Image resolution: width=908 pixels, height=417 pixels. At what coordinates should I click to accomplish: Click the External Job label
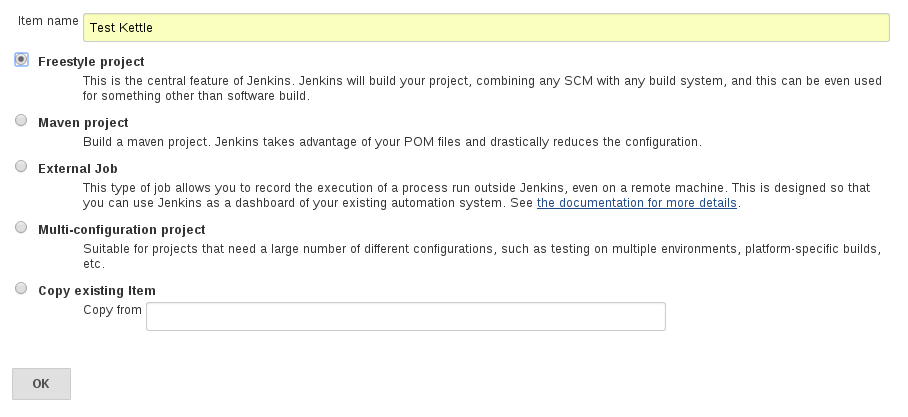pos(78,169)
